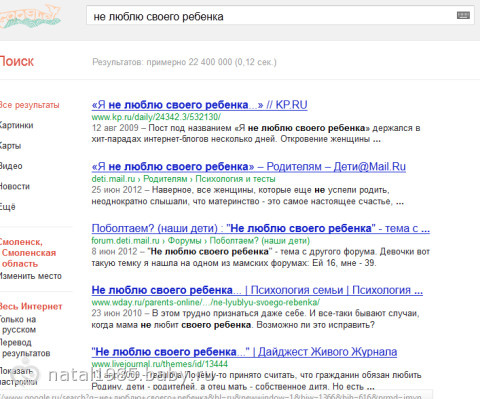The image size is (480, 399).
Task: Click the 'Психология и тесты' breadcrumb under deti.mail.ru
Action: tap(235, 179)
